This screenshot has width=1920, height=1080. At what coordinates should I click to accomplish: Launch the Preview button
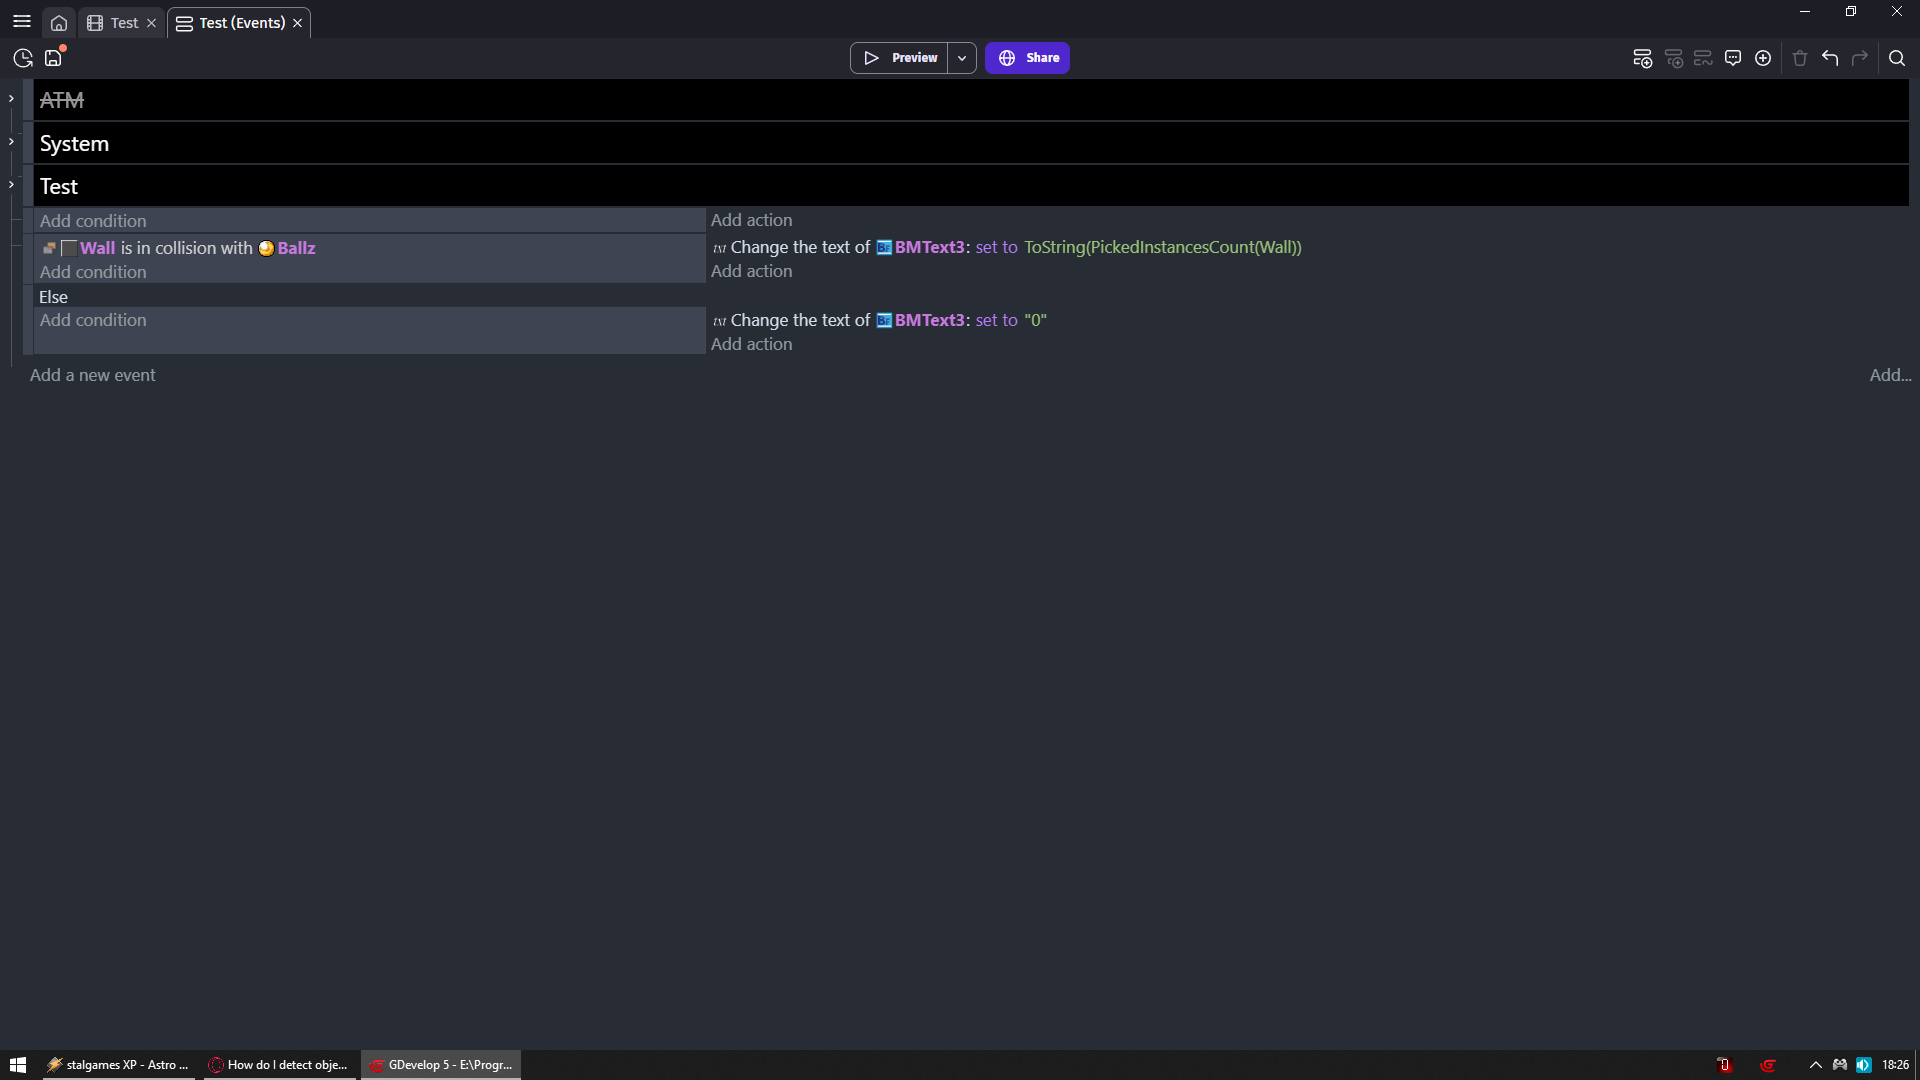(900, 58)
